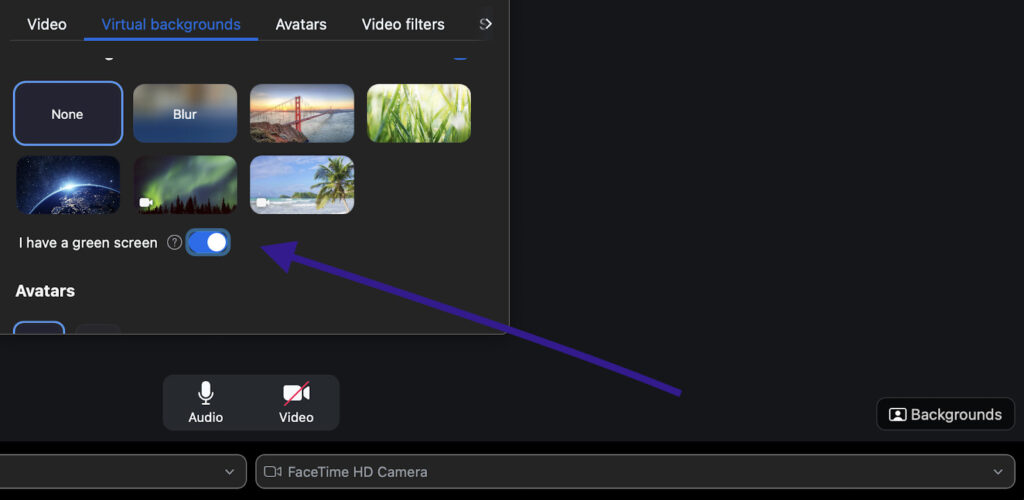The height and width of the screenshot is (500, 1024).
Task: Go to the Video tab
Action: pyautogui.click(x=47, y=24)
